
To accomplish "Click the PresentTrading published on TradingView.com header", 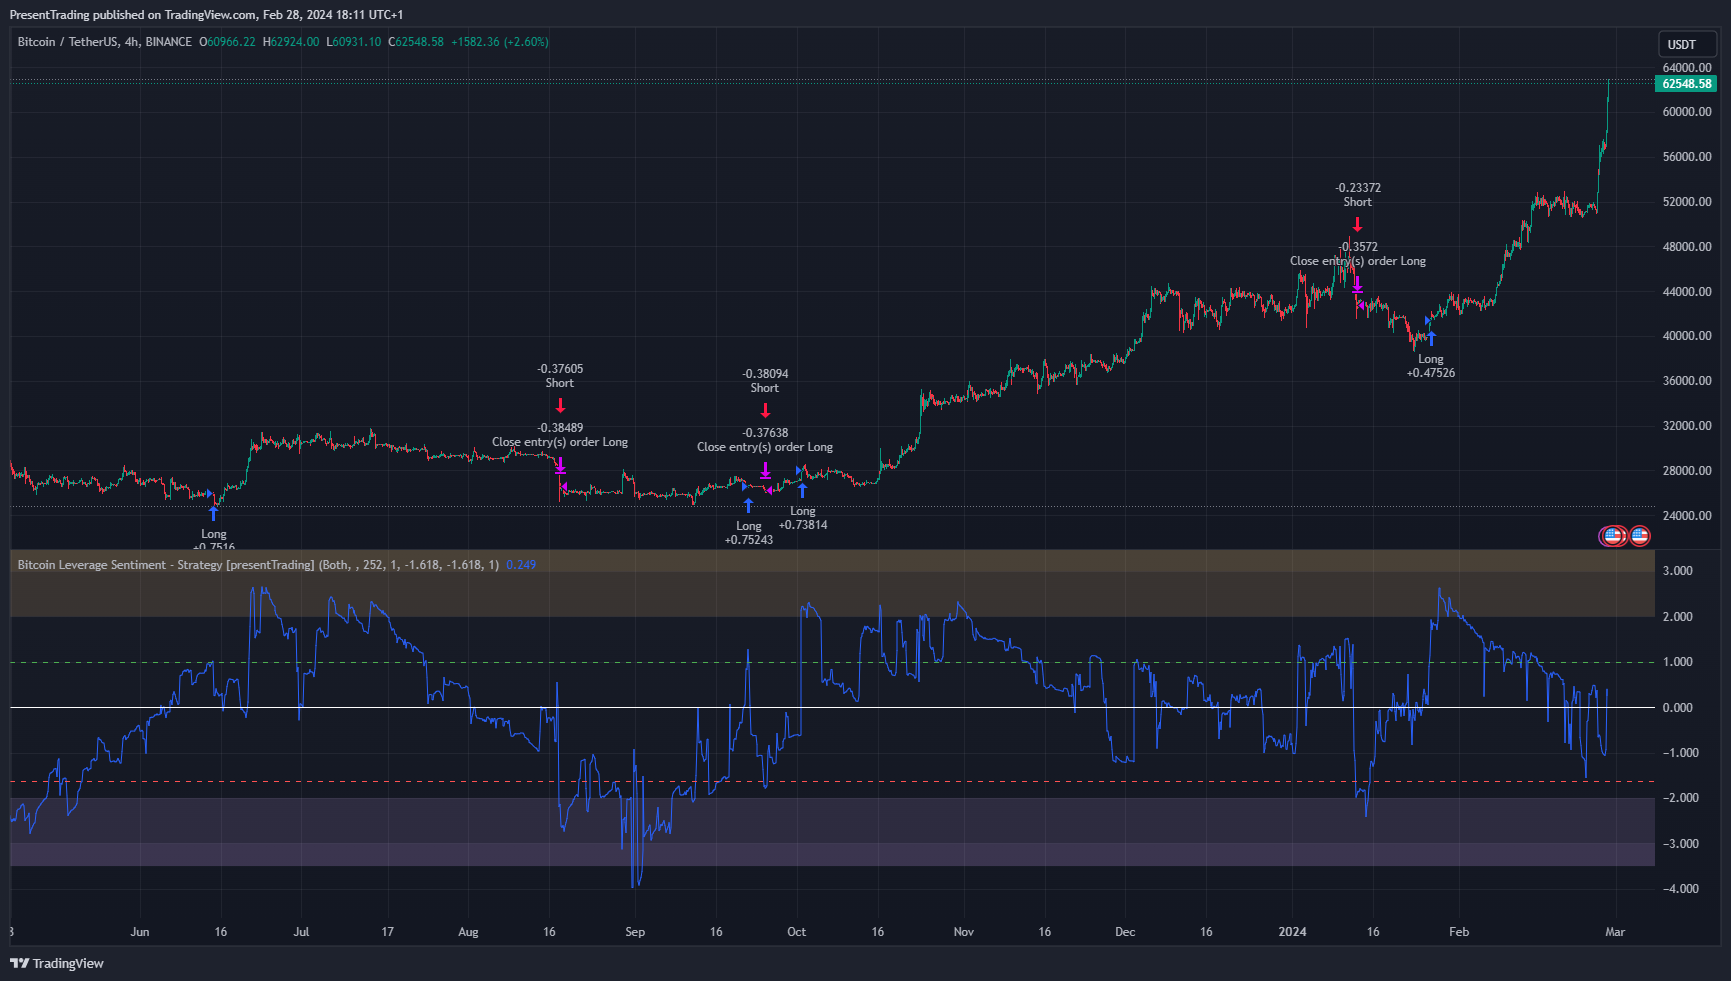I will [x=206, y=15].
